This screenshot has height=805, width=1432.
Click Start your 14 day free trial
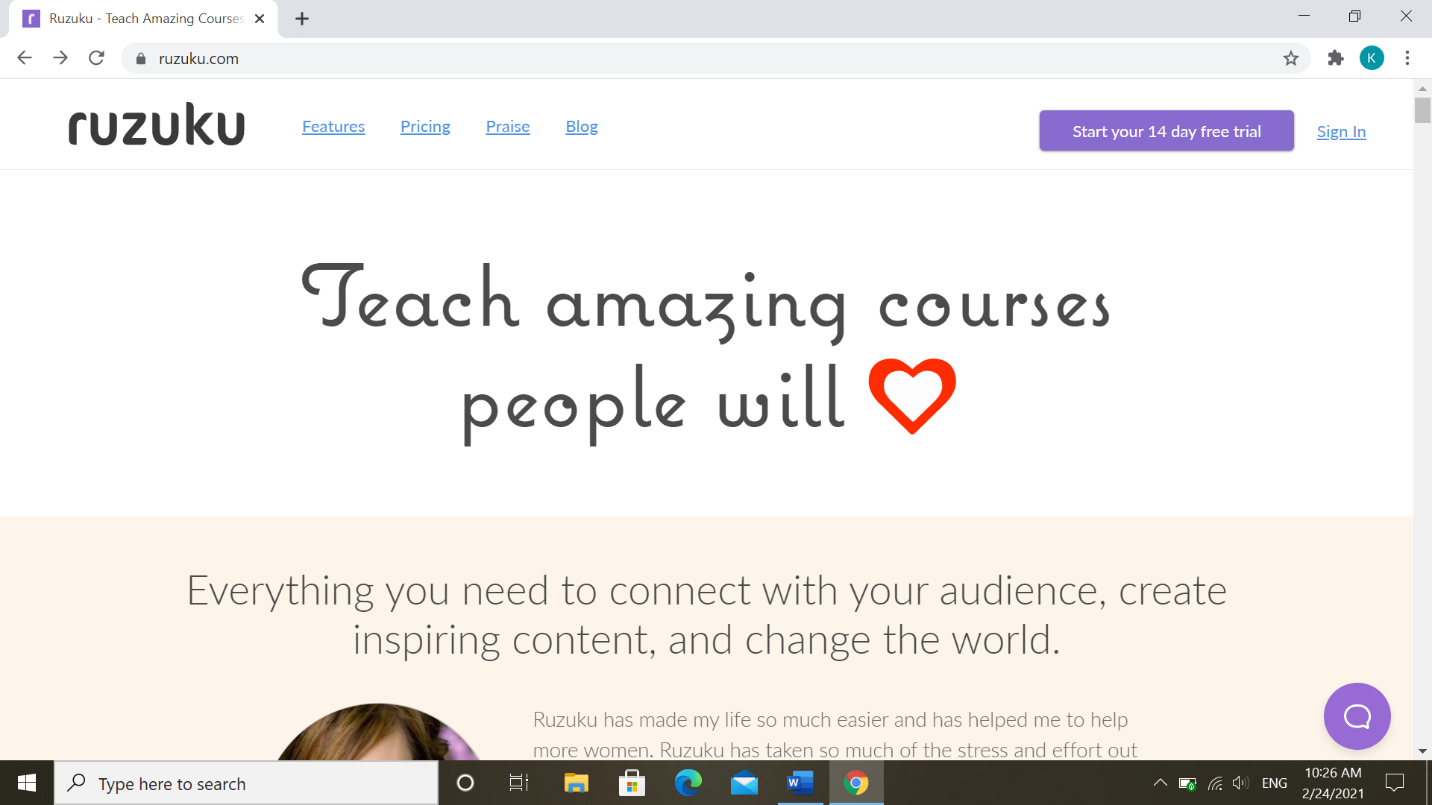coord(1166,131)
